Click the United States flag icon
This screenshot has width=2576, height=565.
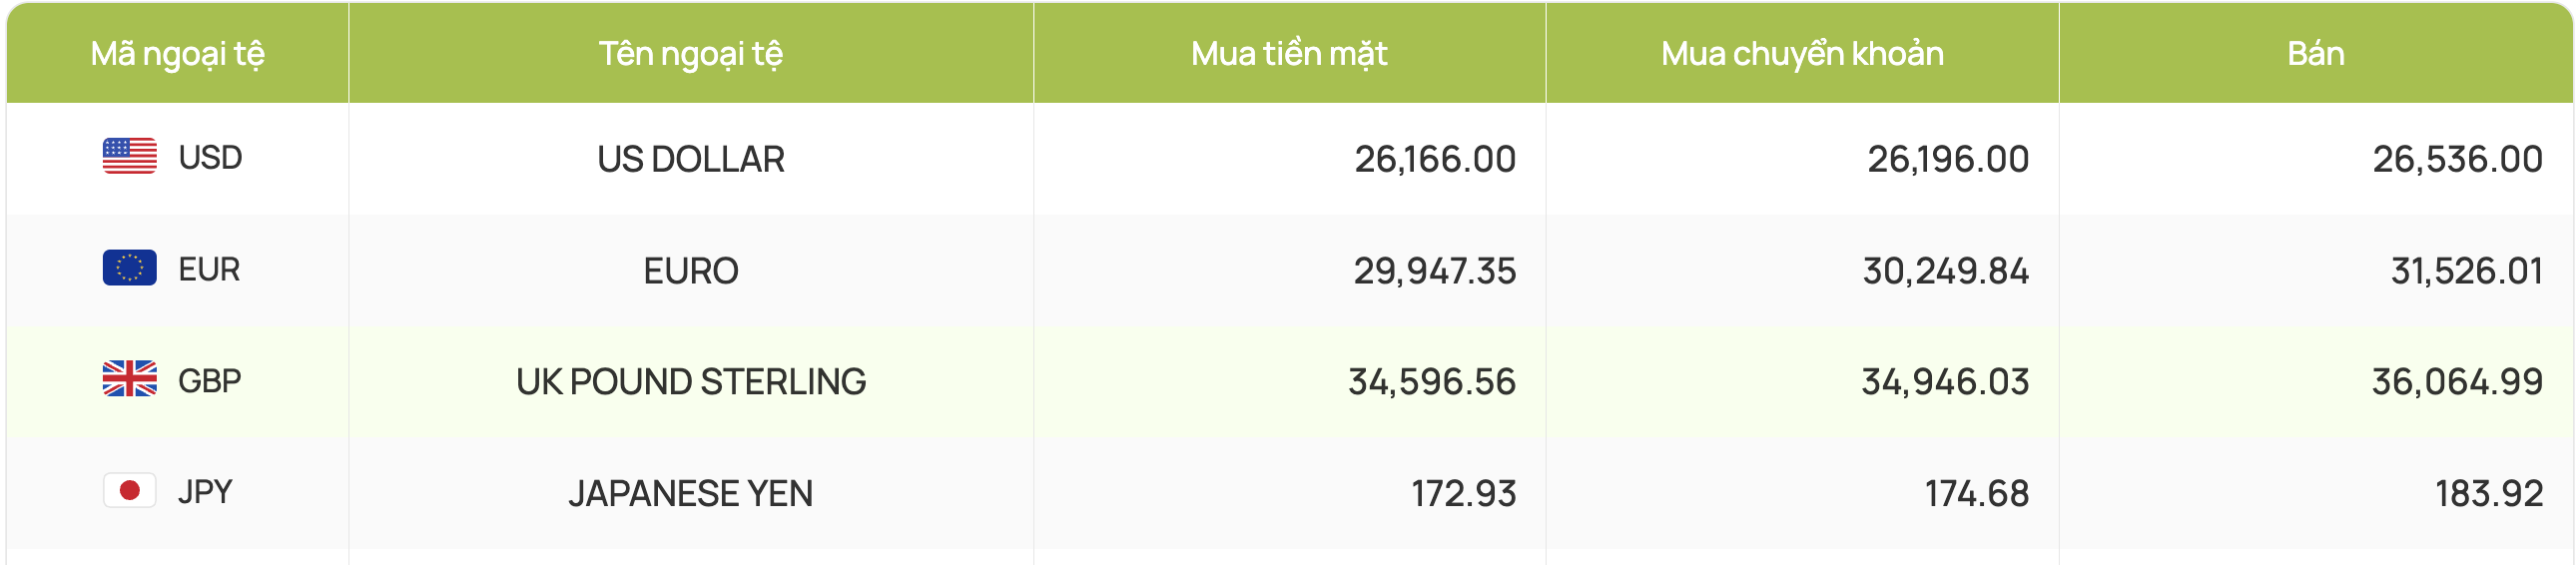click(130, 156)
